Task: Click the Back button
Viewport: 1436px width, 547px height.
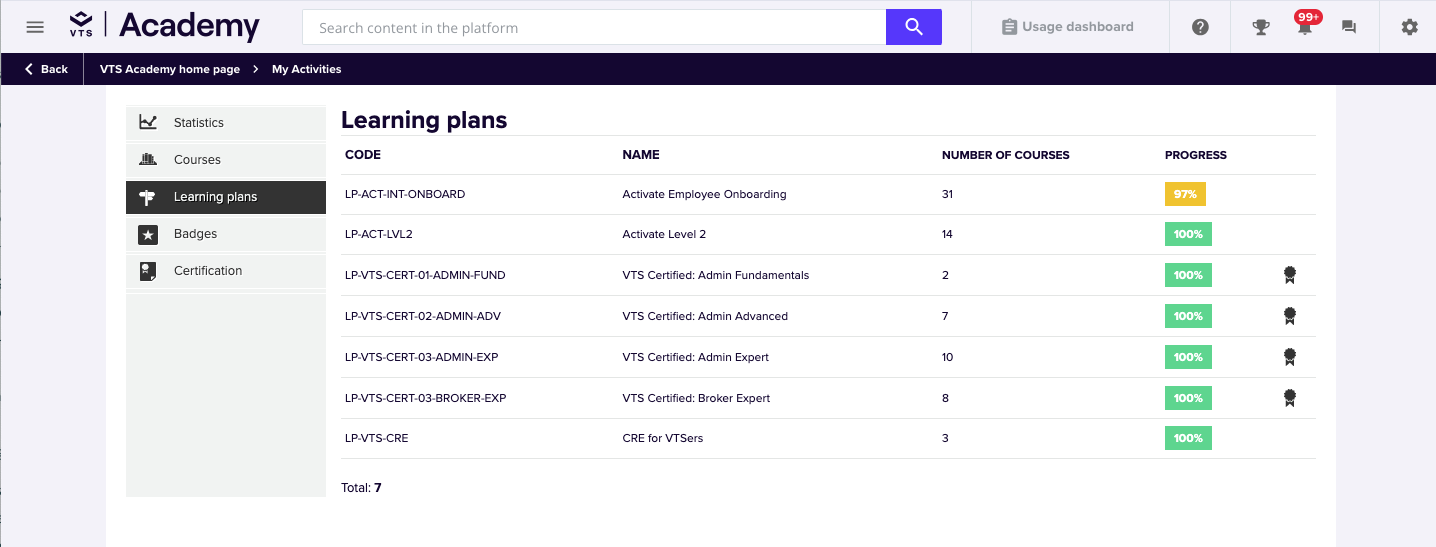Action: [x=46, y=69]
